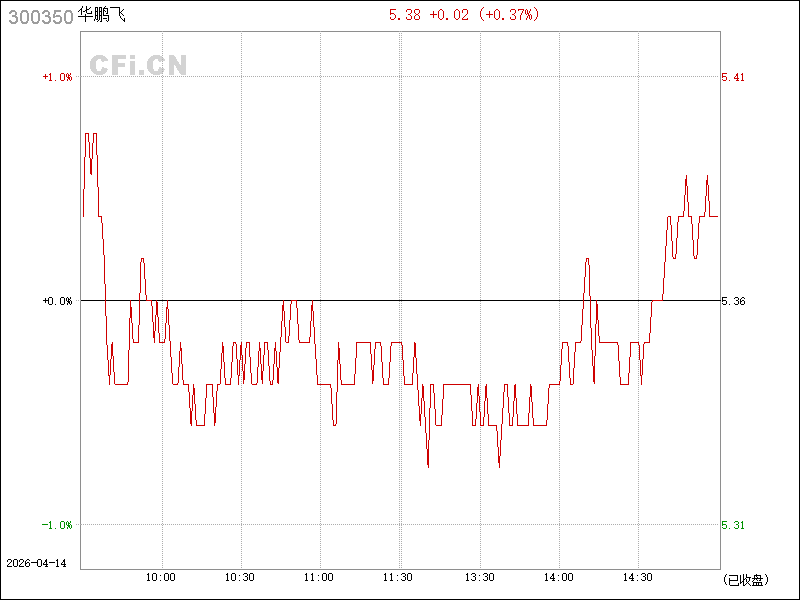This screenshot has width=800, height=600.
Task: Click the 已收盘 market closed status
Action: coord(745,579)
